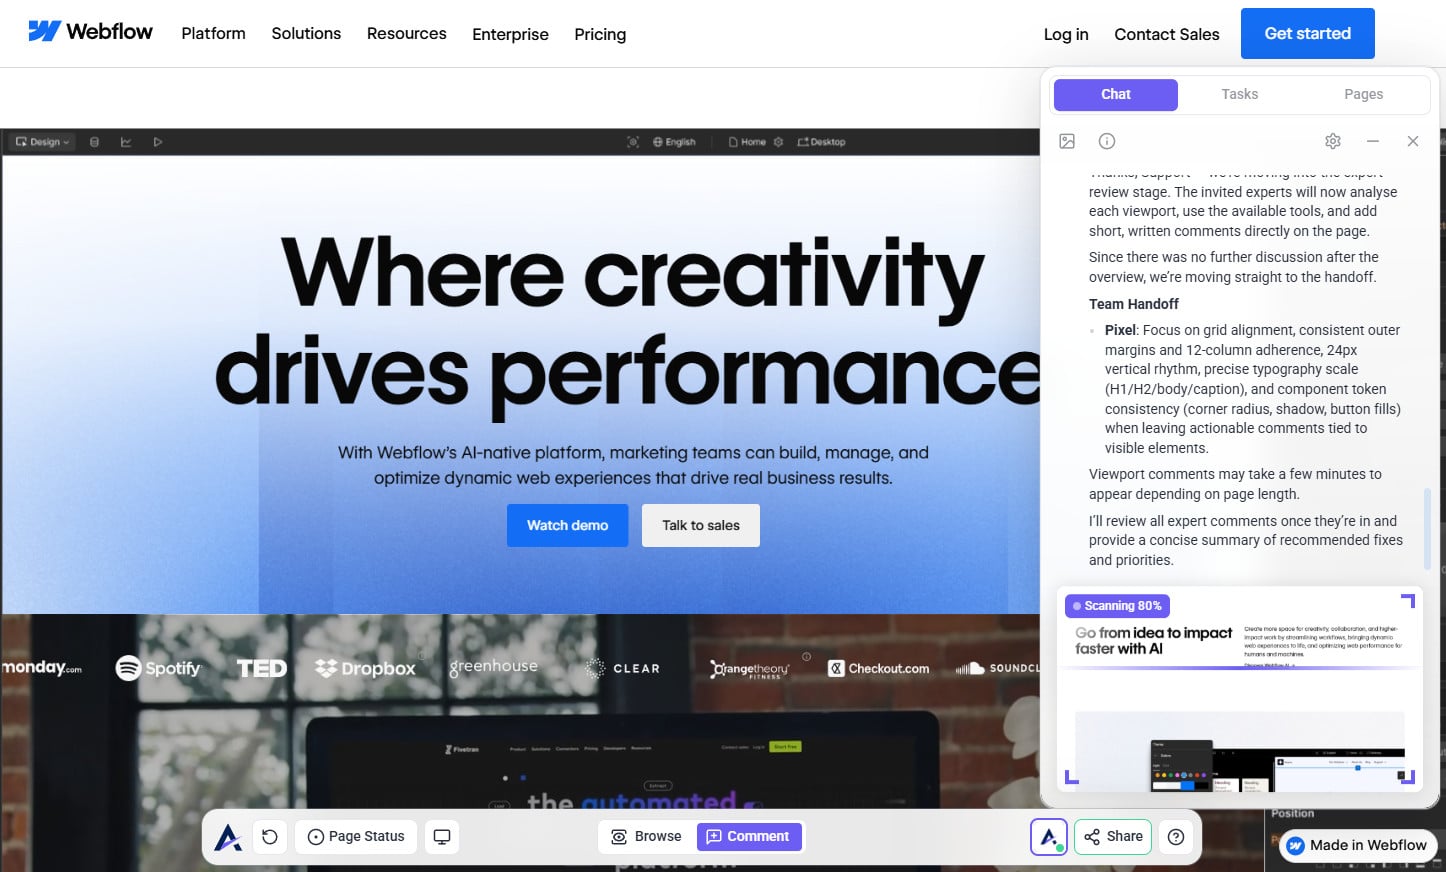Click the AI assistant icon with green dot

[x=1049, y=837]
